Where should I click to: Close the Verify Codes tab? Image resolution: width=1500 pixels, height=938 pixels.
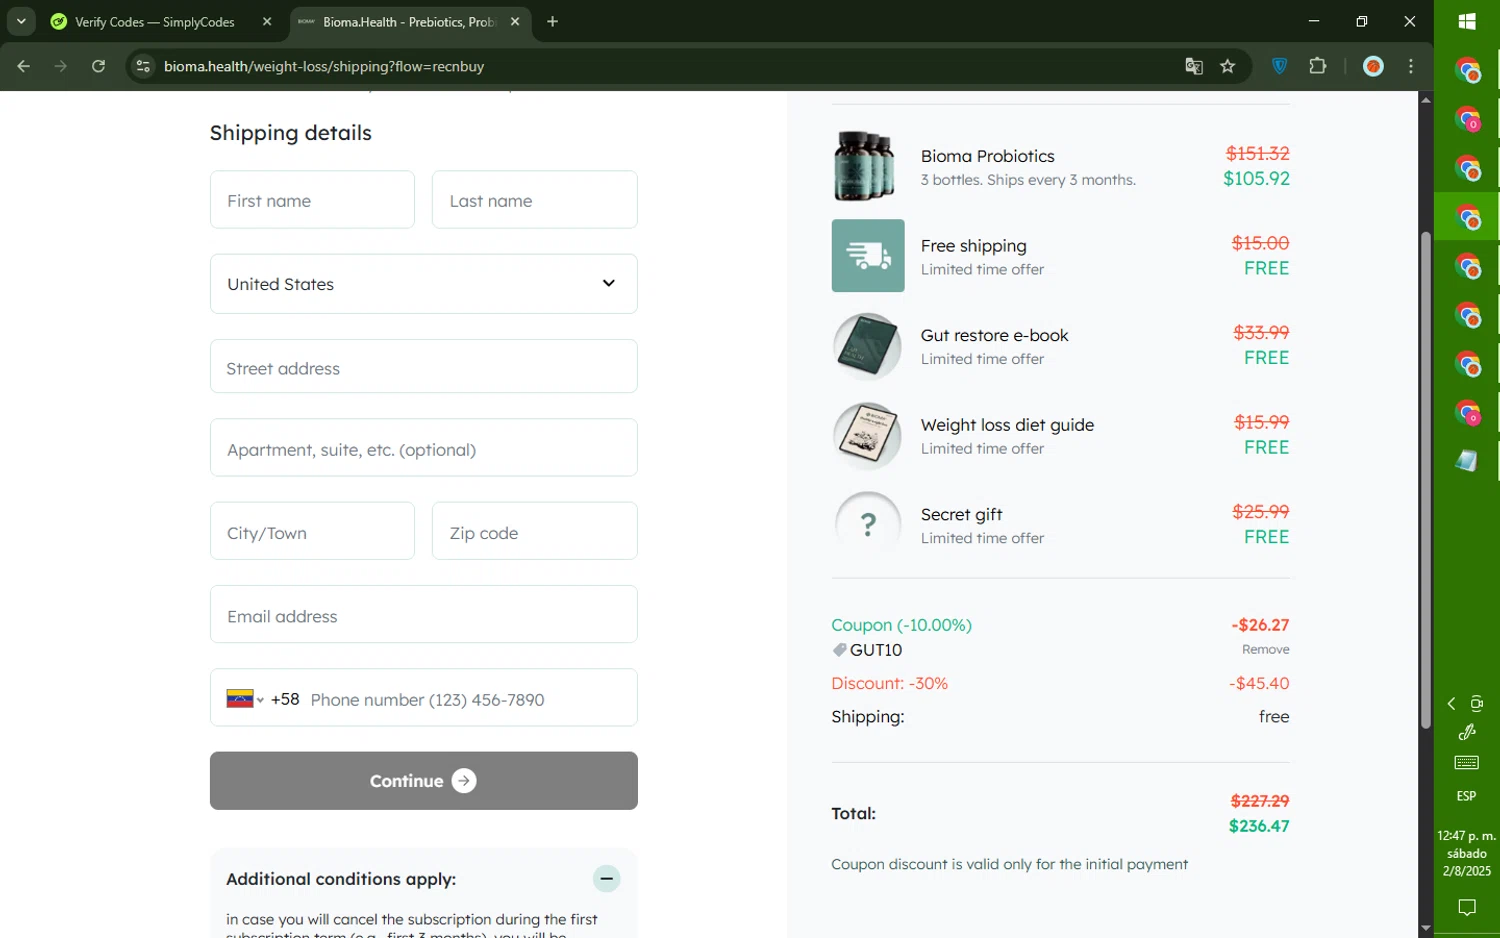click(267, 21)
